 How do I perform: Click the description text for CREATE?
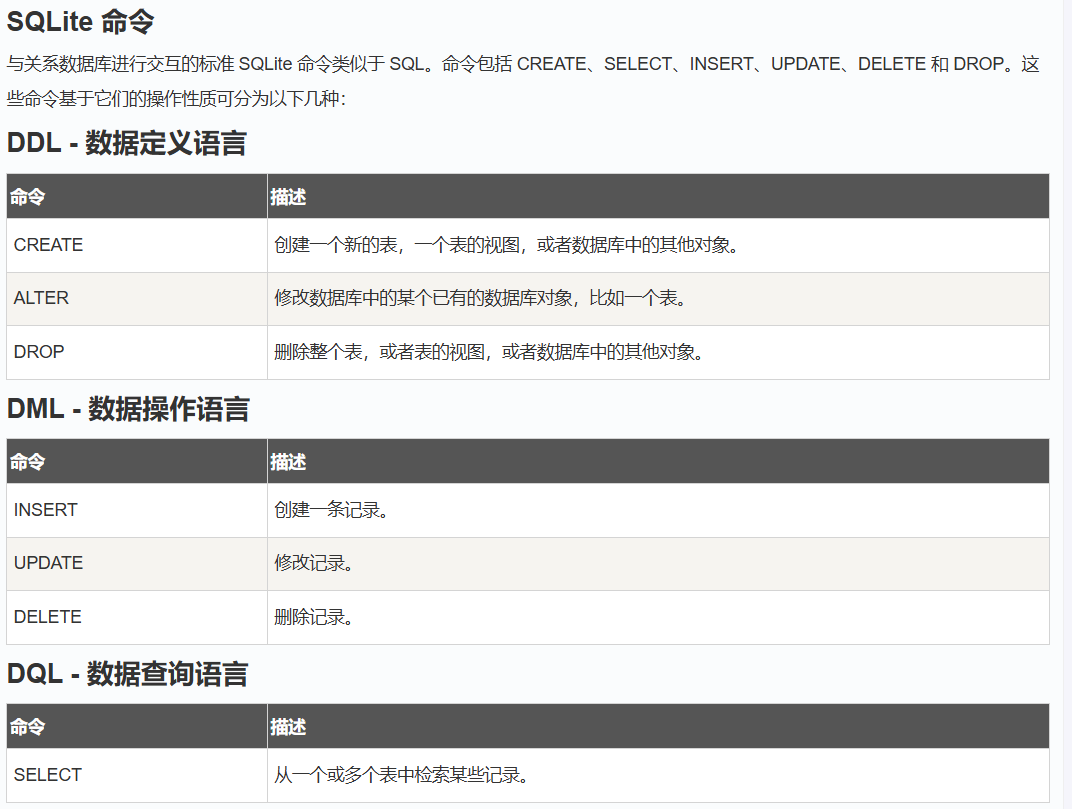[x=510, y=245]
